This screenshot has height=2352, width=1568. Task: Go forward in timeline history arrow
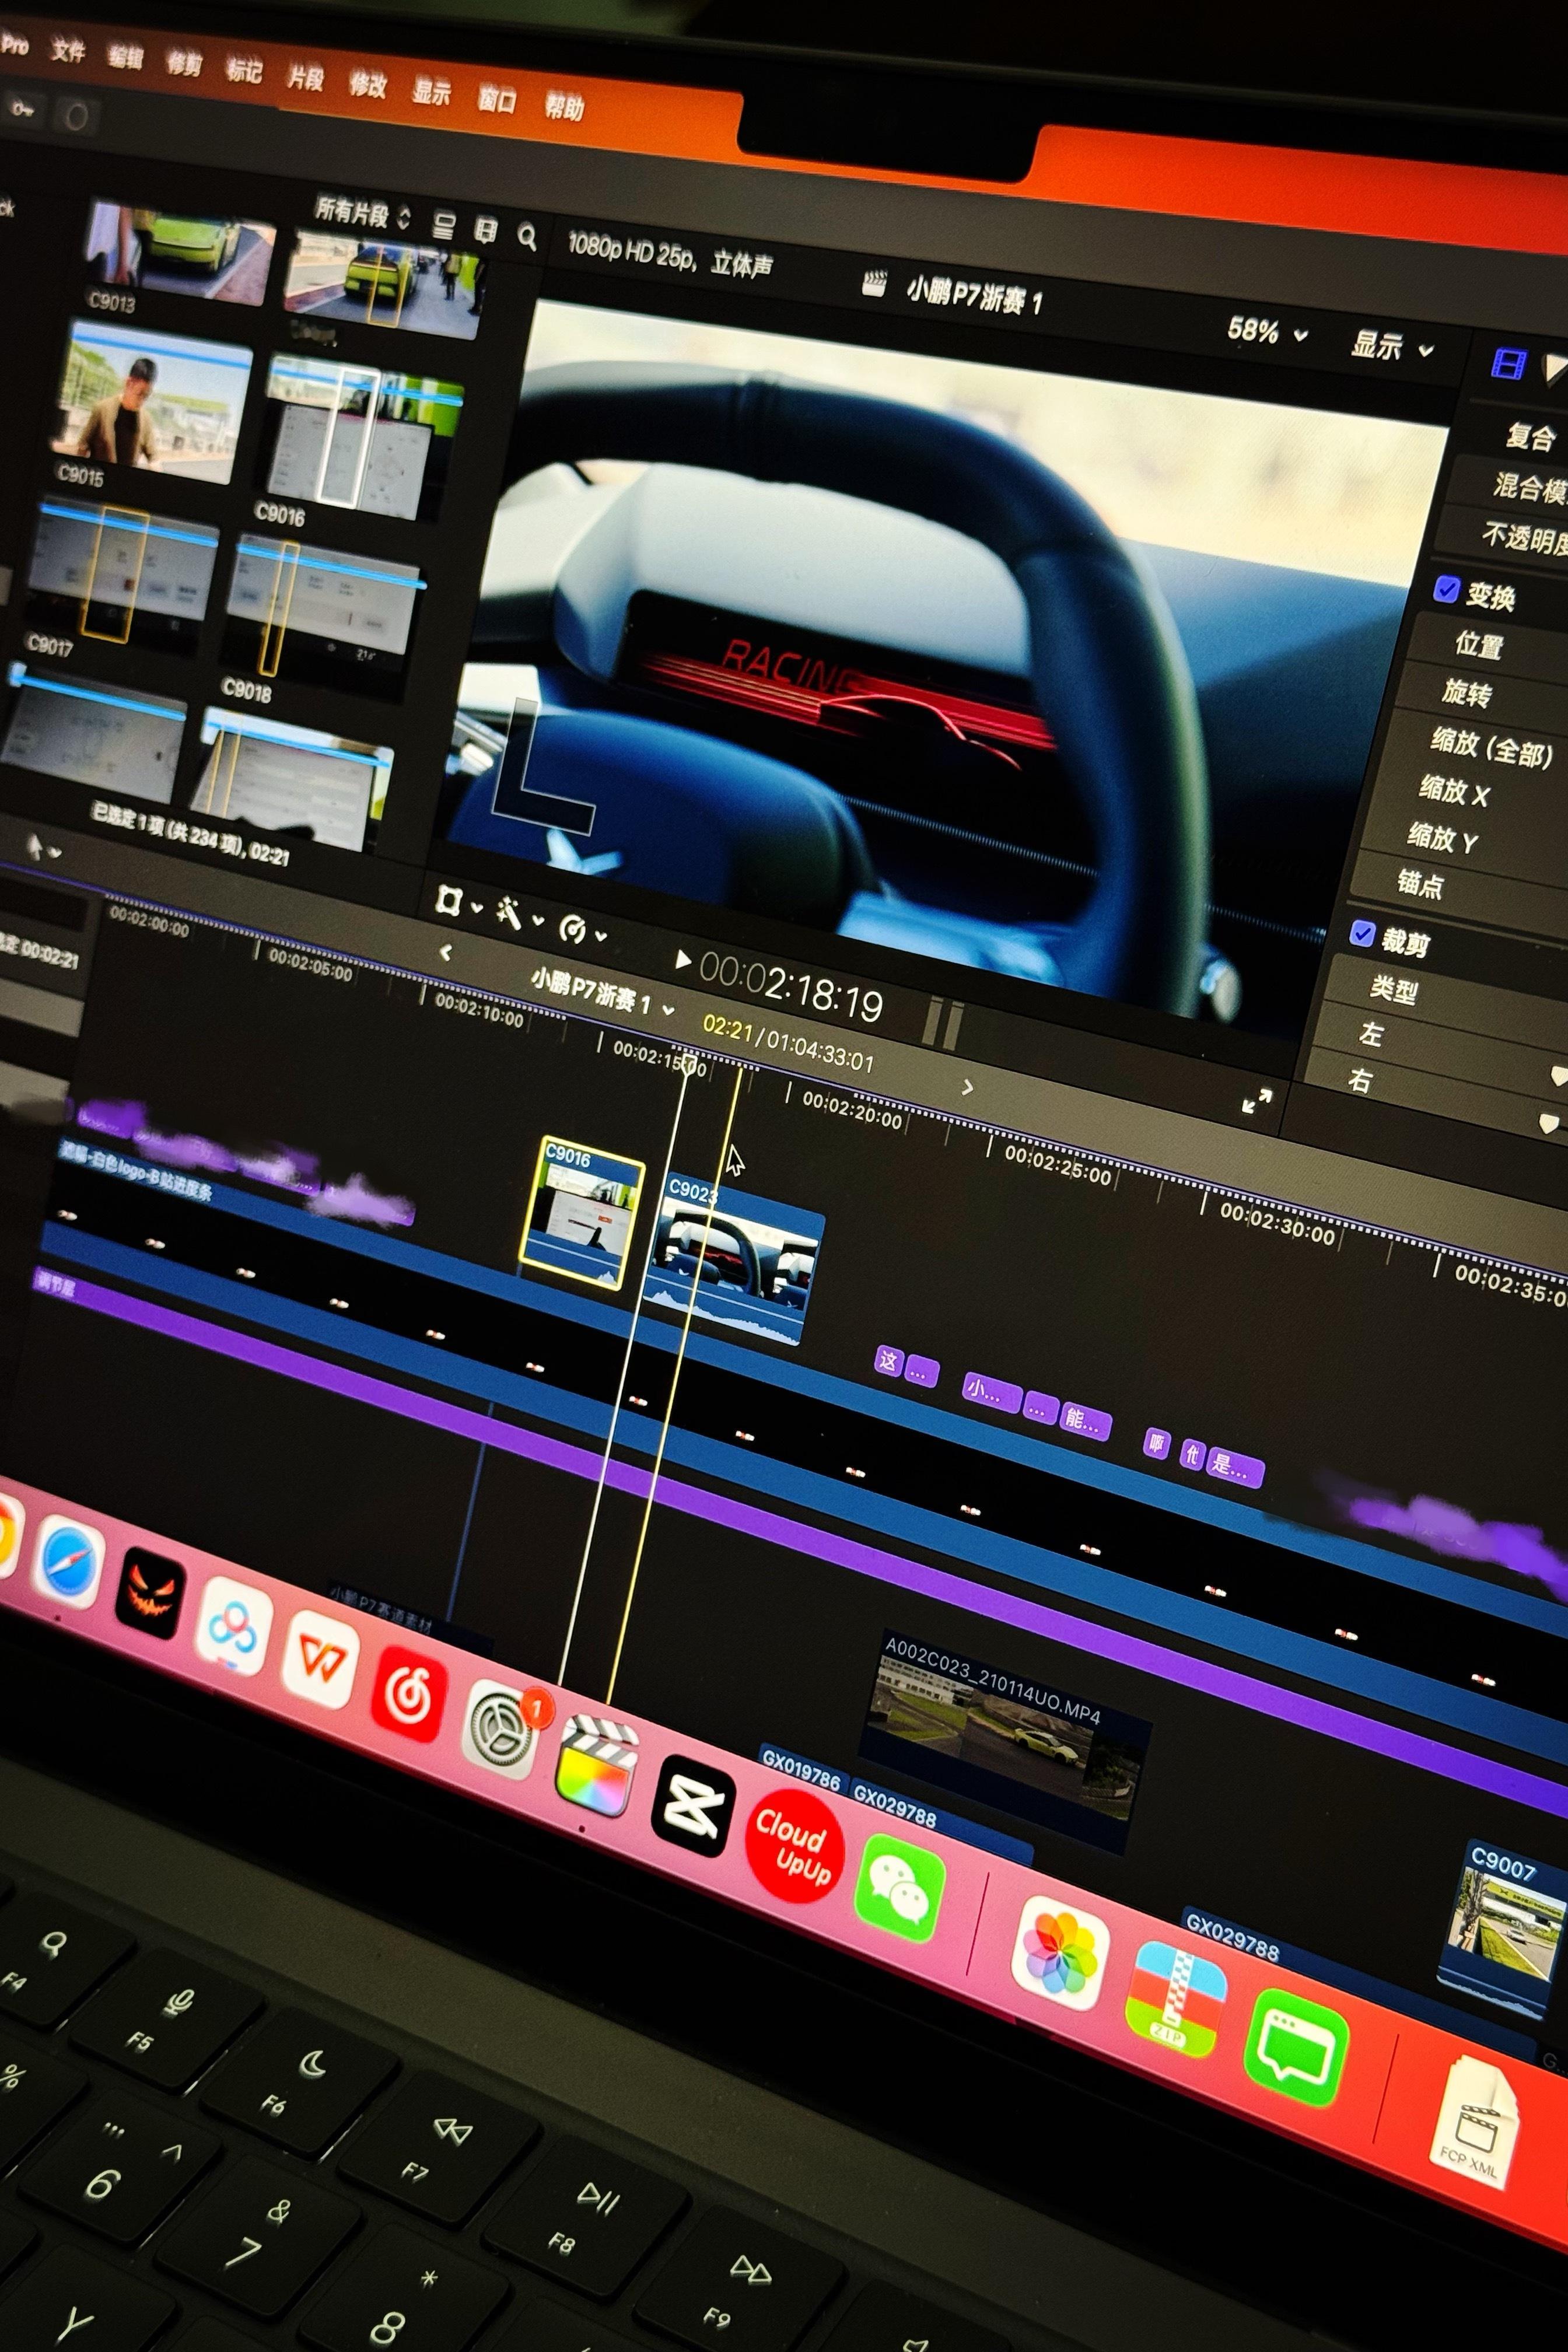pyautogui.click(x=966, y=1086)
